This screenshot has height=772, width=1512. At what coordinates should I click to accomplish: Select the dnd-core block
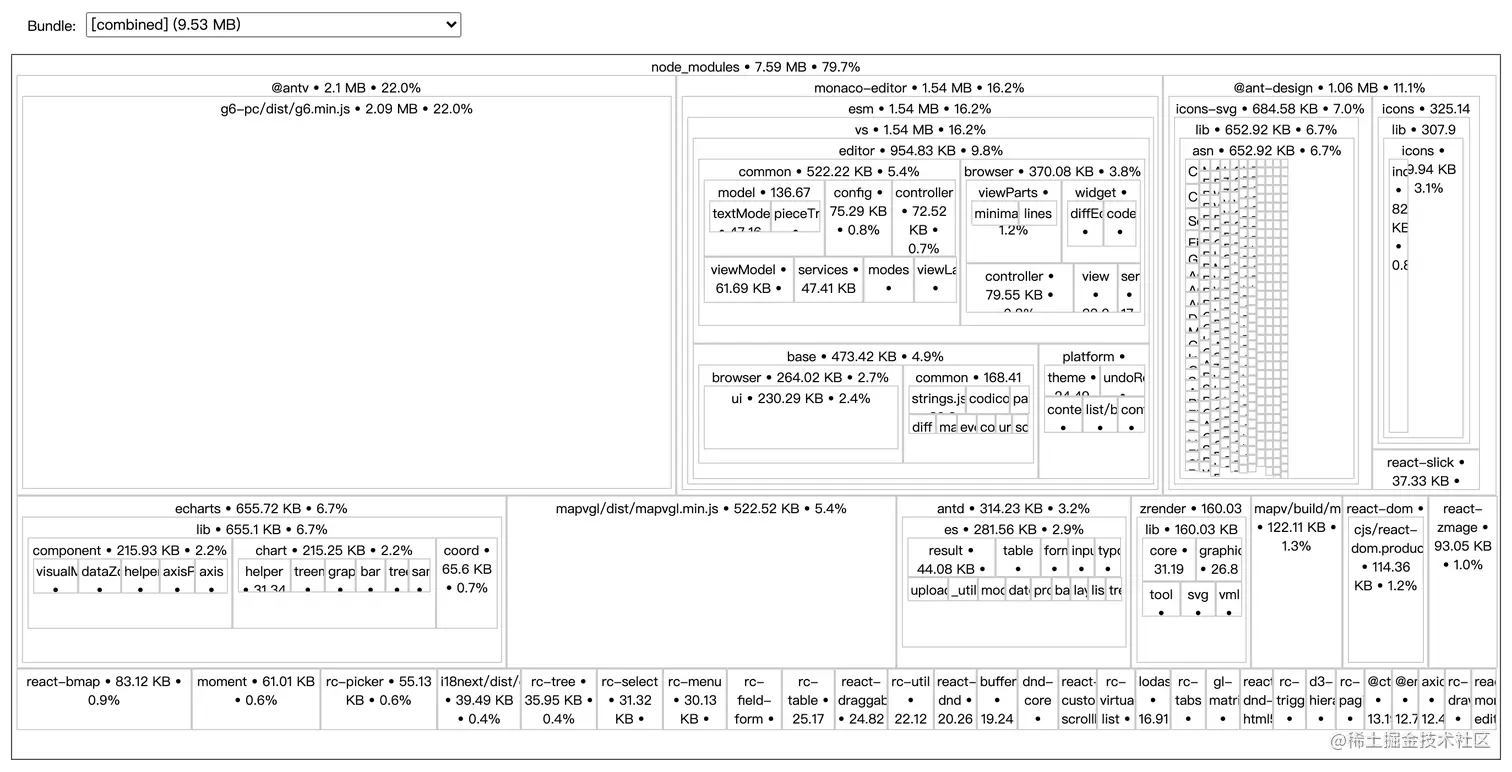pyautogui.click(x=1038, y=699)
